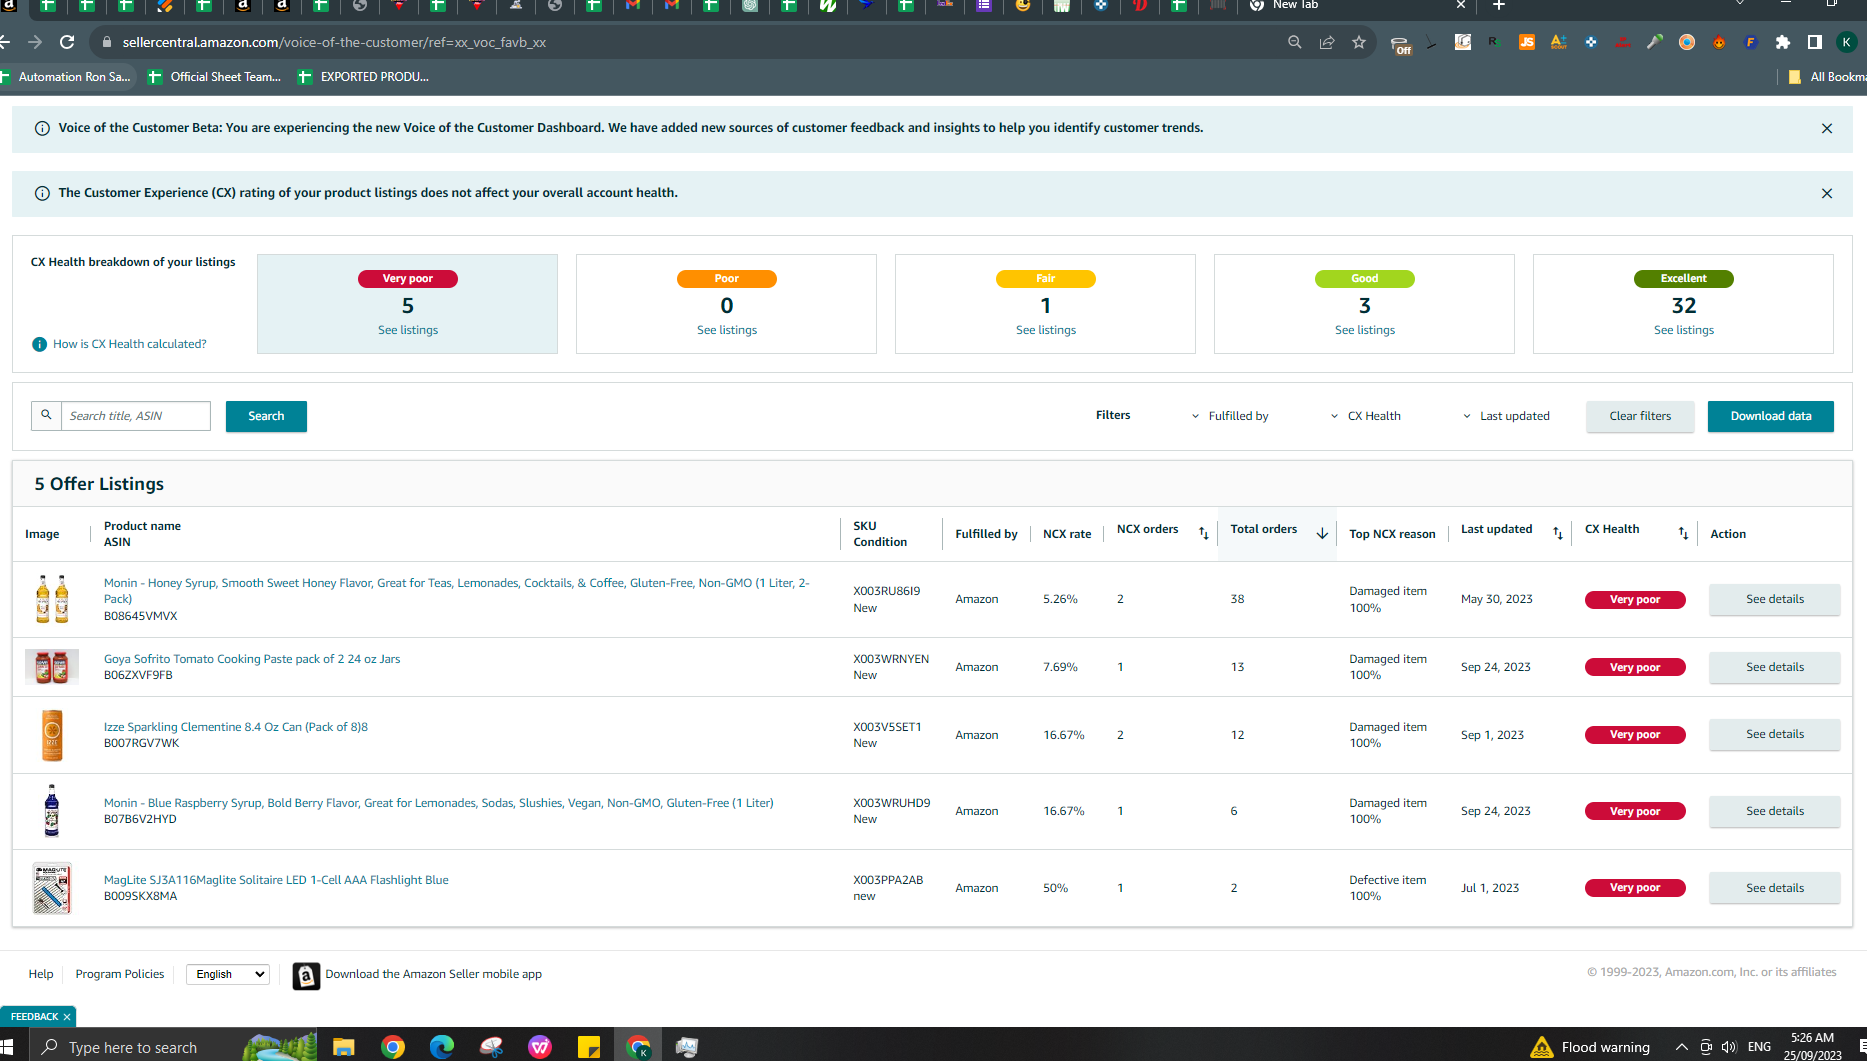Open EXPORTED PRODU... bookmark
This screenshot has width=1867, height=1061.
[x=364, y=77]
